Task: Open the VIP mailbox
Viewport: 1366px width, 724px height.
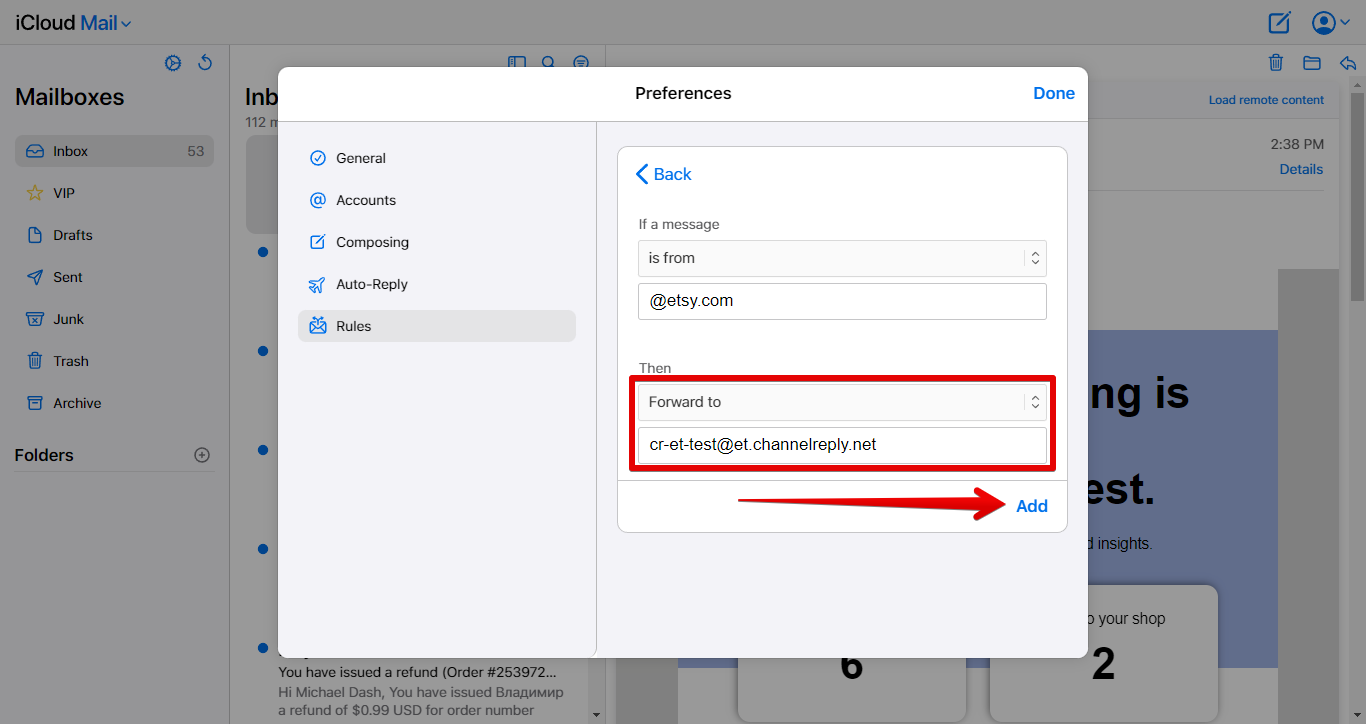Action: tap(114, 193)
